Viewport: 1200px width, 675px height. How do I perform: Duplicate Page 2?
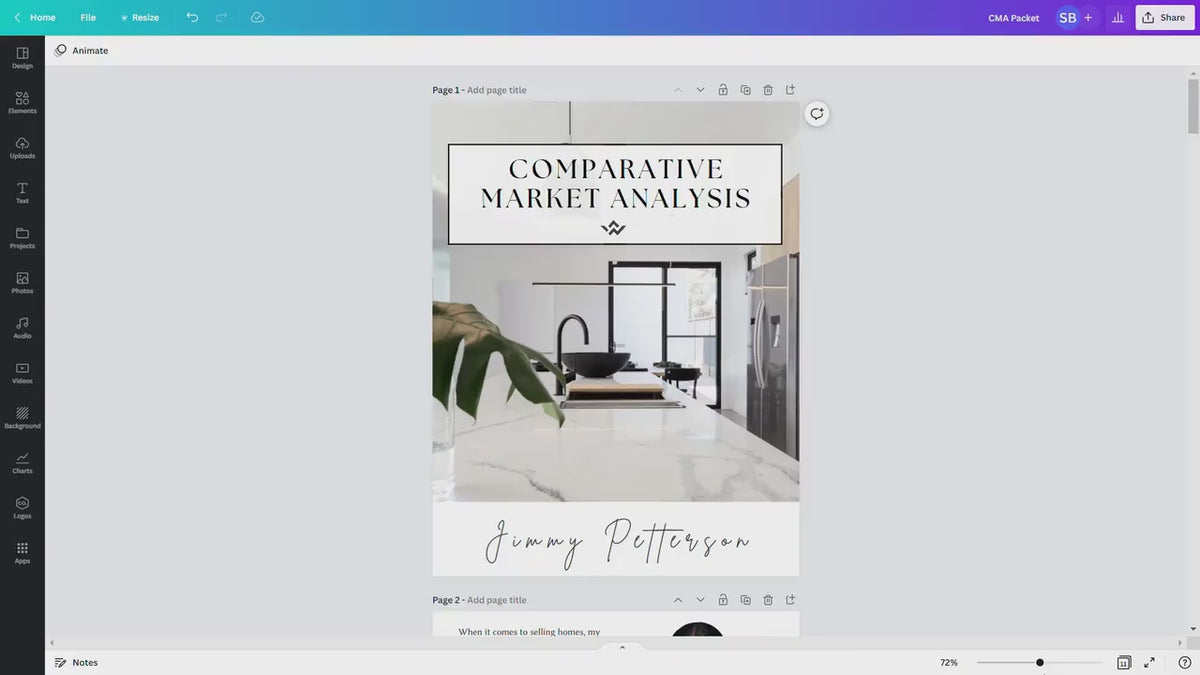745,600
